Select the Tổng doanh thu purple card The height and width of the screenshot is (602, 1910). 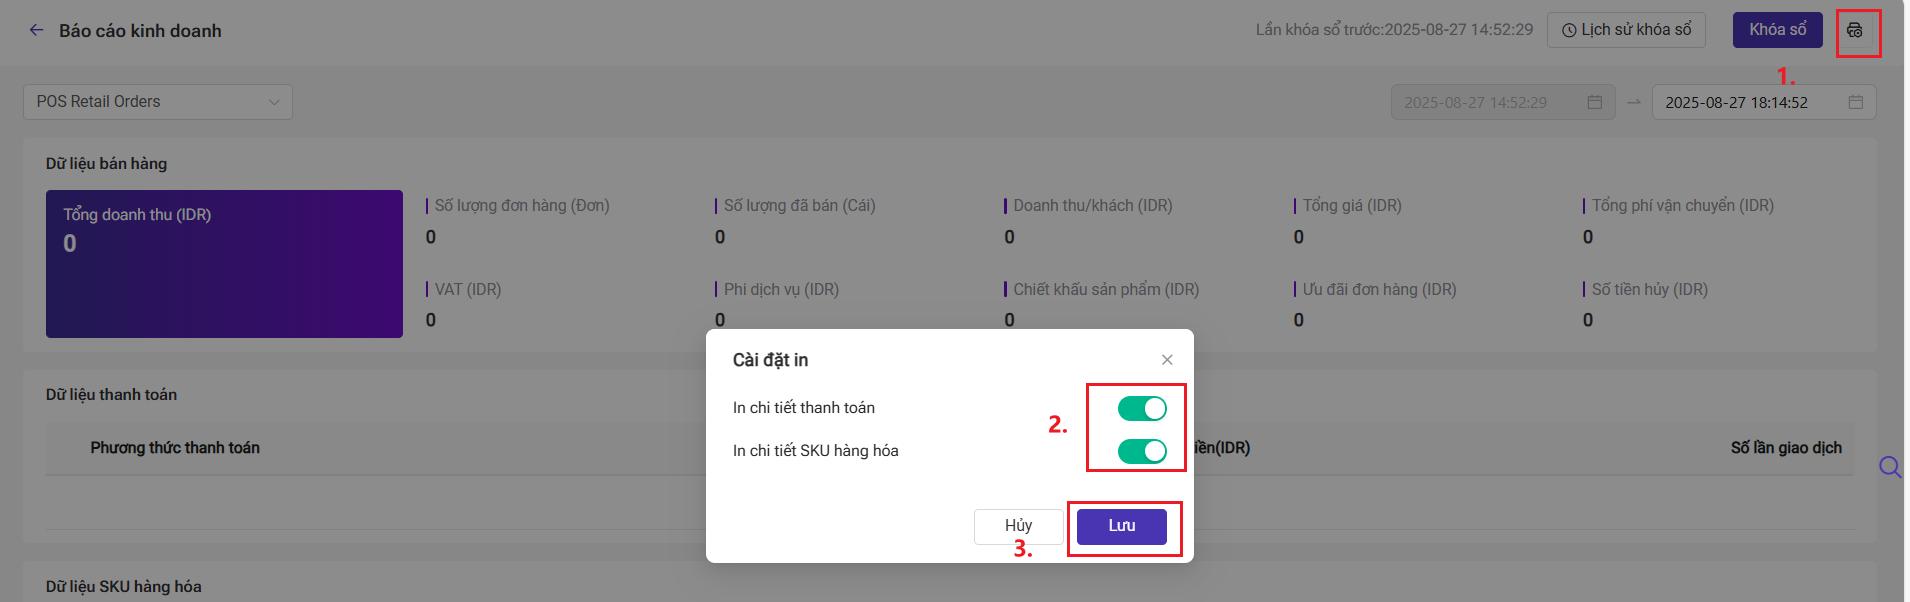point(224,264)
